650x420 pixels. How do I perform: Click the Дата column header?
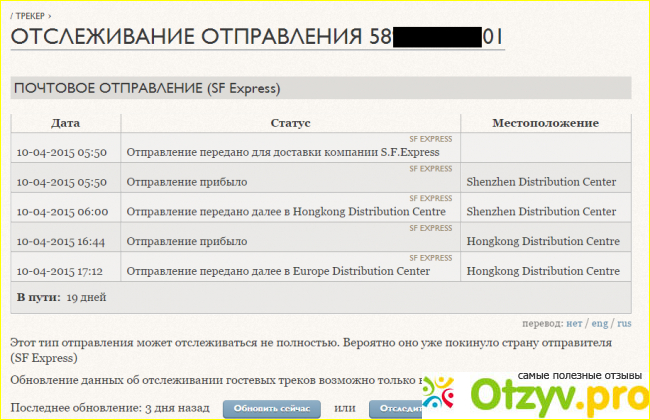coord(65,123)
